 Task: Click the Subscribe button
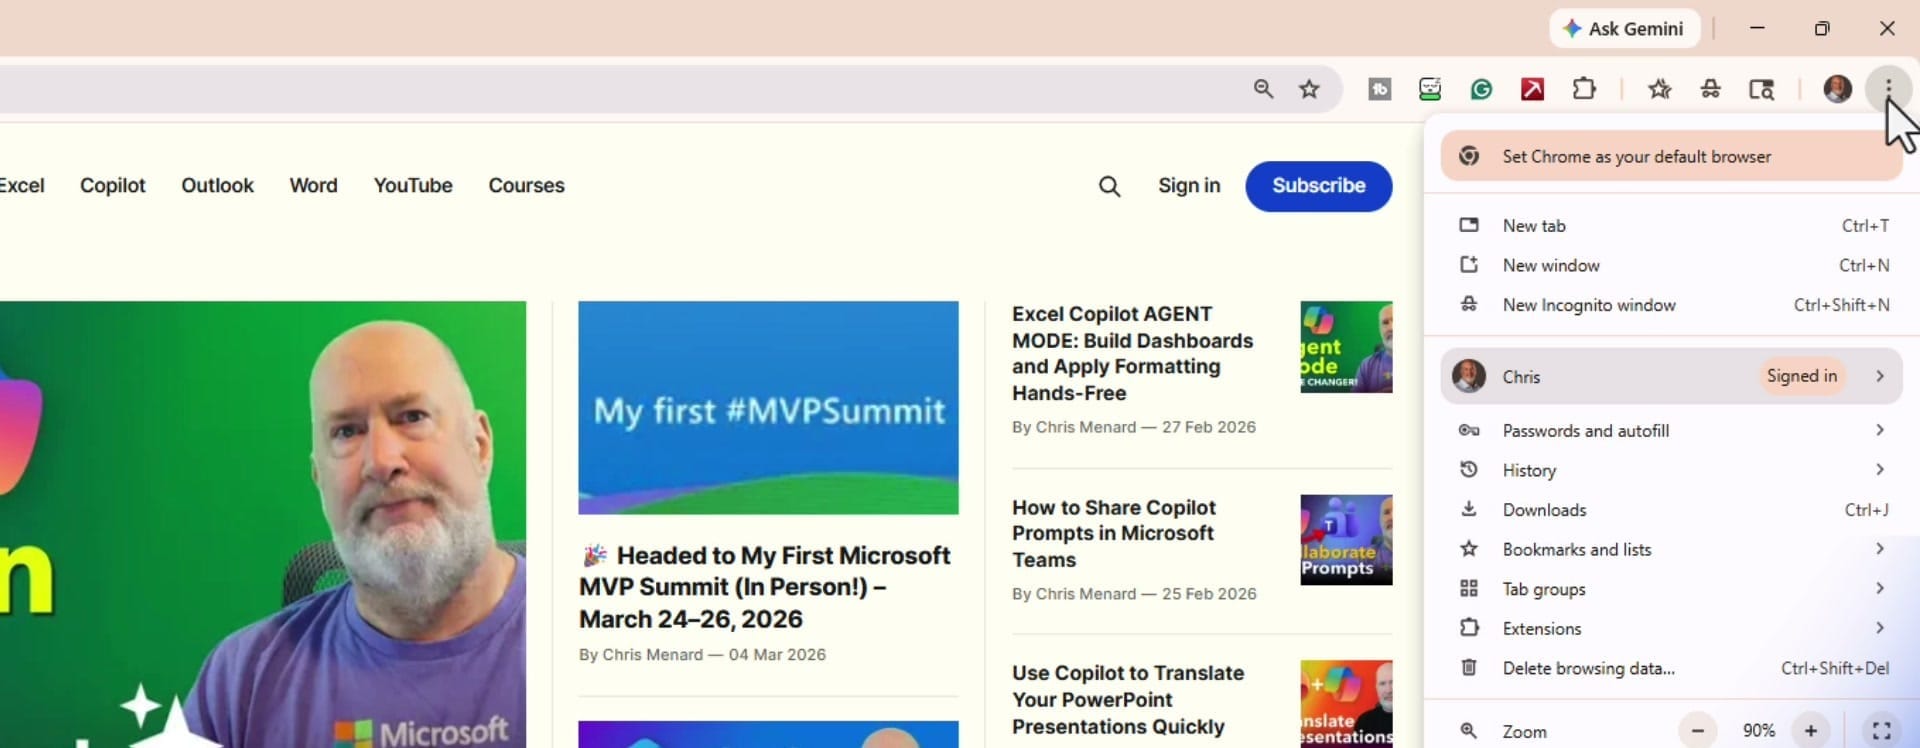point(1318,186)
